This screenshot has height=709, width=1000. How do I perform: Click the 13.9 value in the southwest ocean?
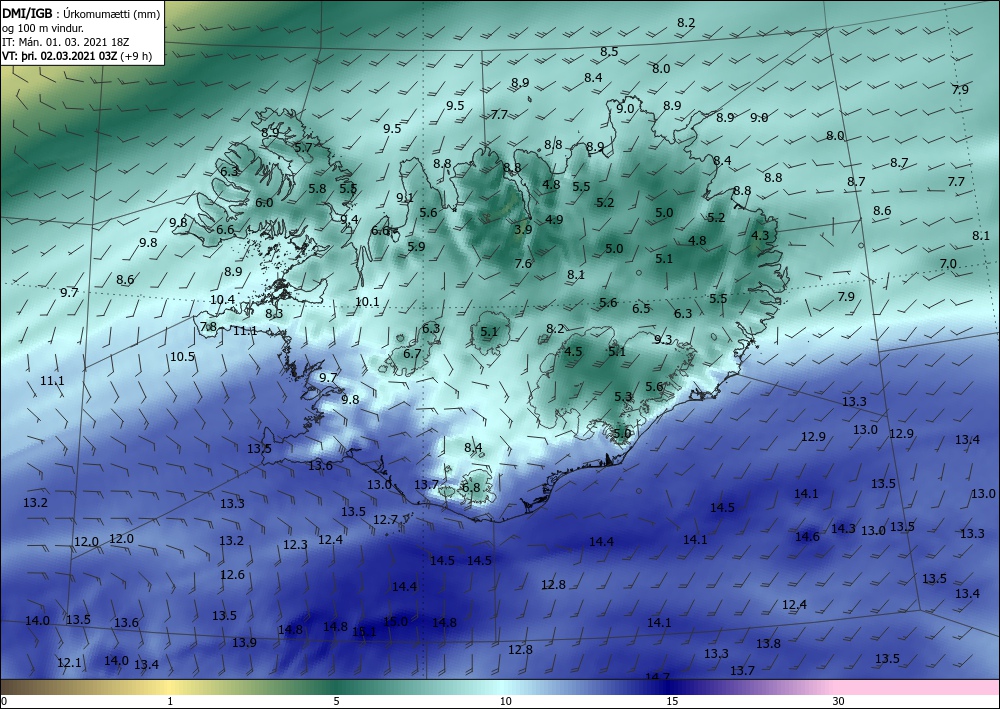(244, 642)
